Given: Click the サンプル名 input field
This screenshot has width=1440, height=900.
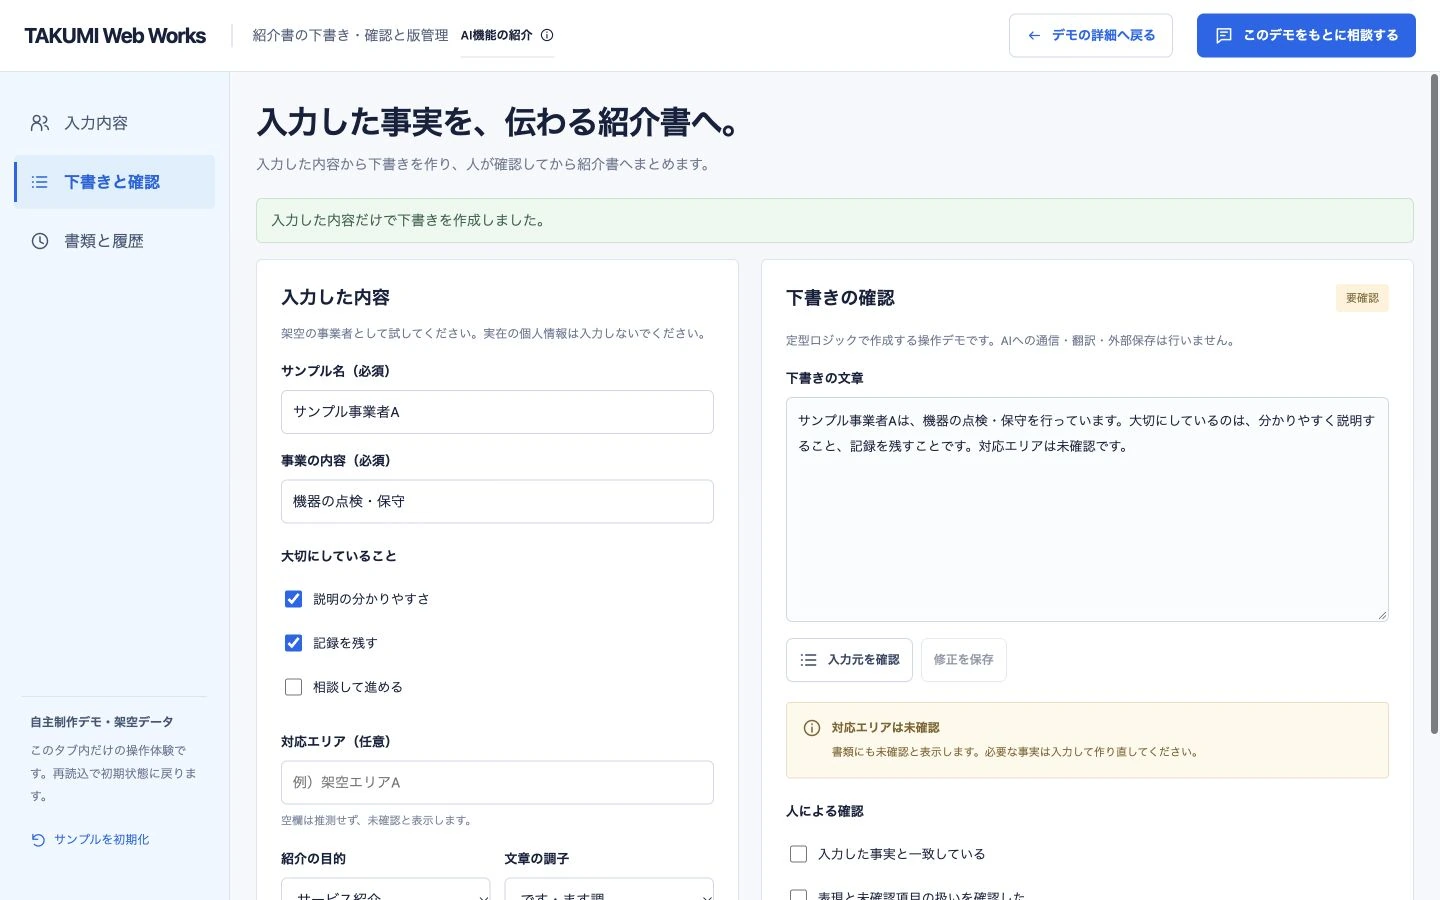Looking at the screenshot, I should pyautogui.click(x=497, y=412).
